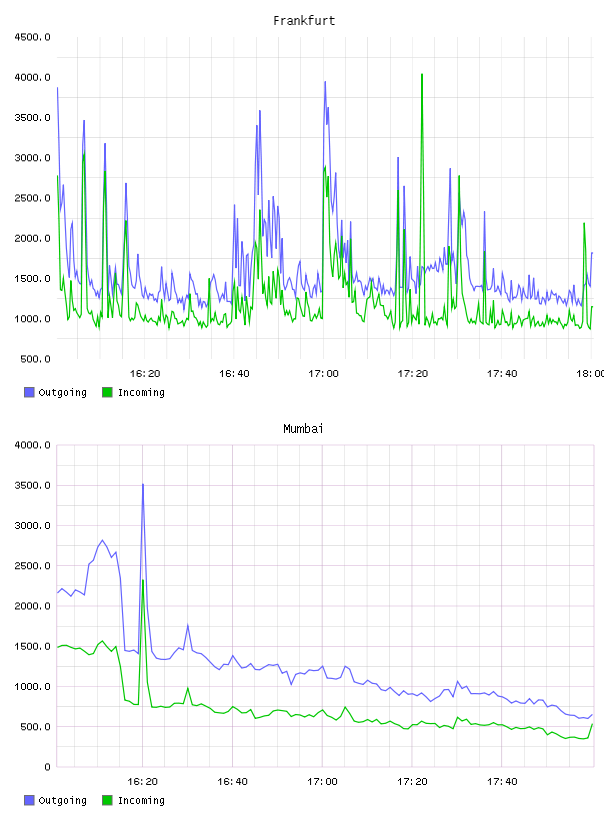Click the 17:00 time label on Frankfurt chart
This screenshot has height=816, width=608.
(323, 374)
